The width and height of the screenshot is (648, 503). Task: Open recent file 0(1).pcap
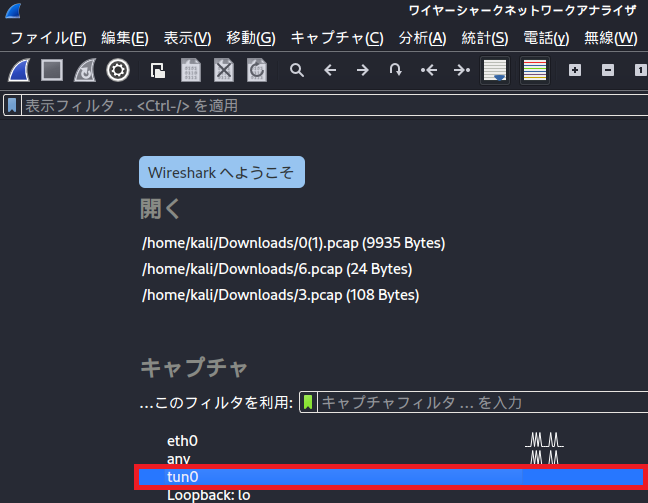coord(293,243)
